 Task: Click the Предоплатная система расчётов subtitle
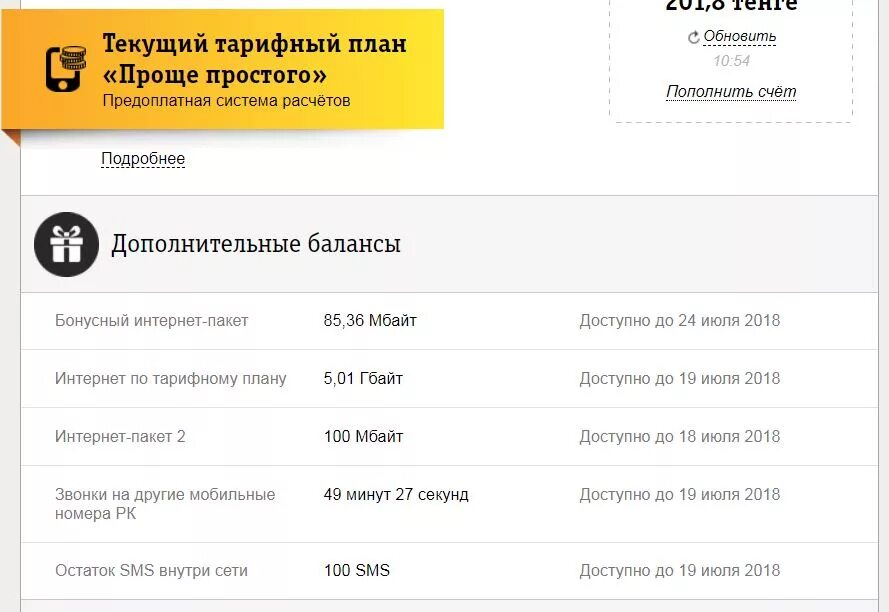(x=226, y=100)
